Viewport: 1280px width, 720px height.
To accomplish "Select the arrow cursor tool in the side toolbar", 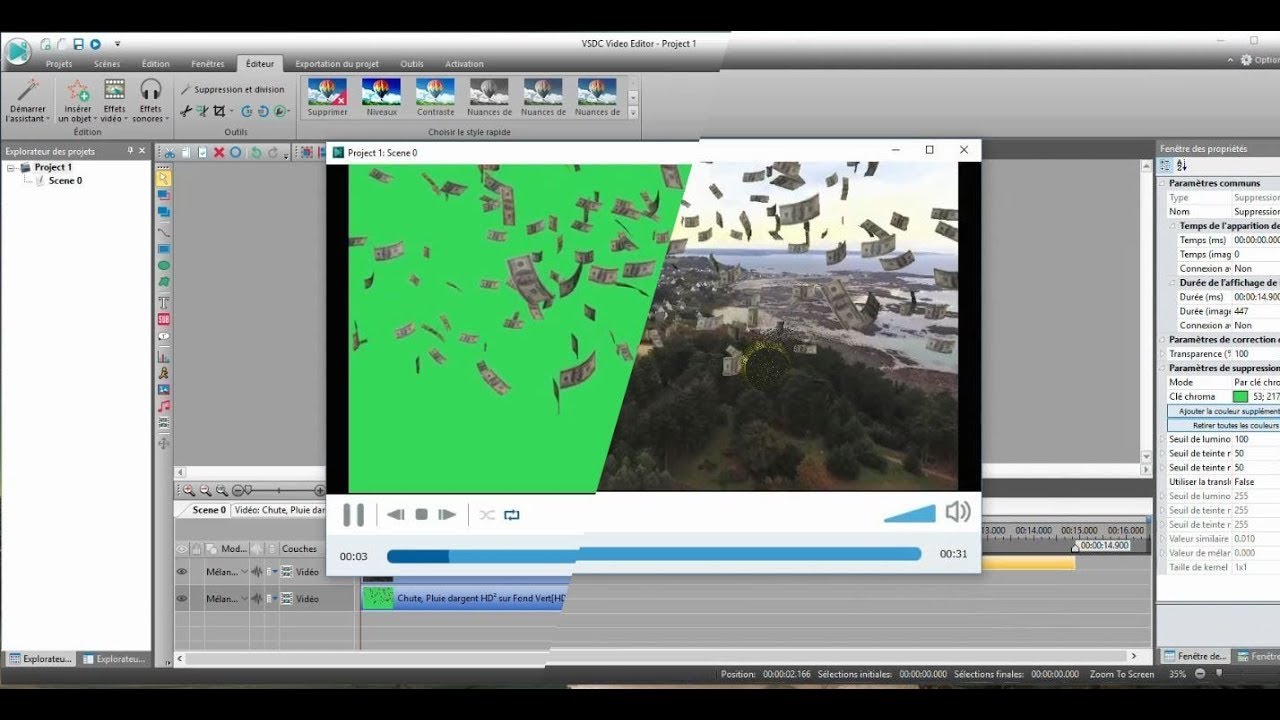I will 163,179.
